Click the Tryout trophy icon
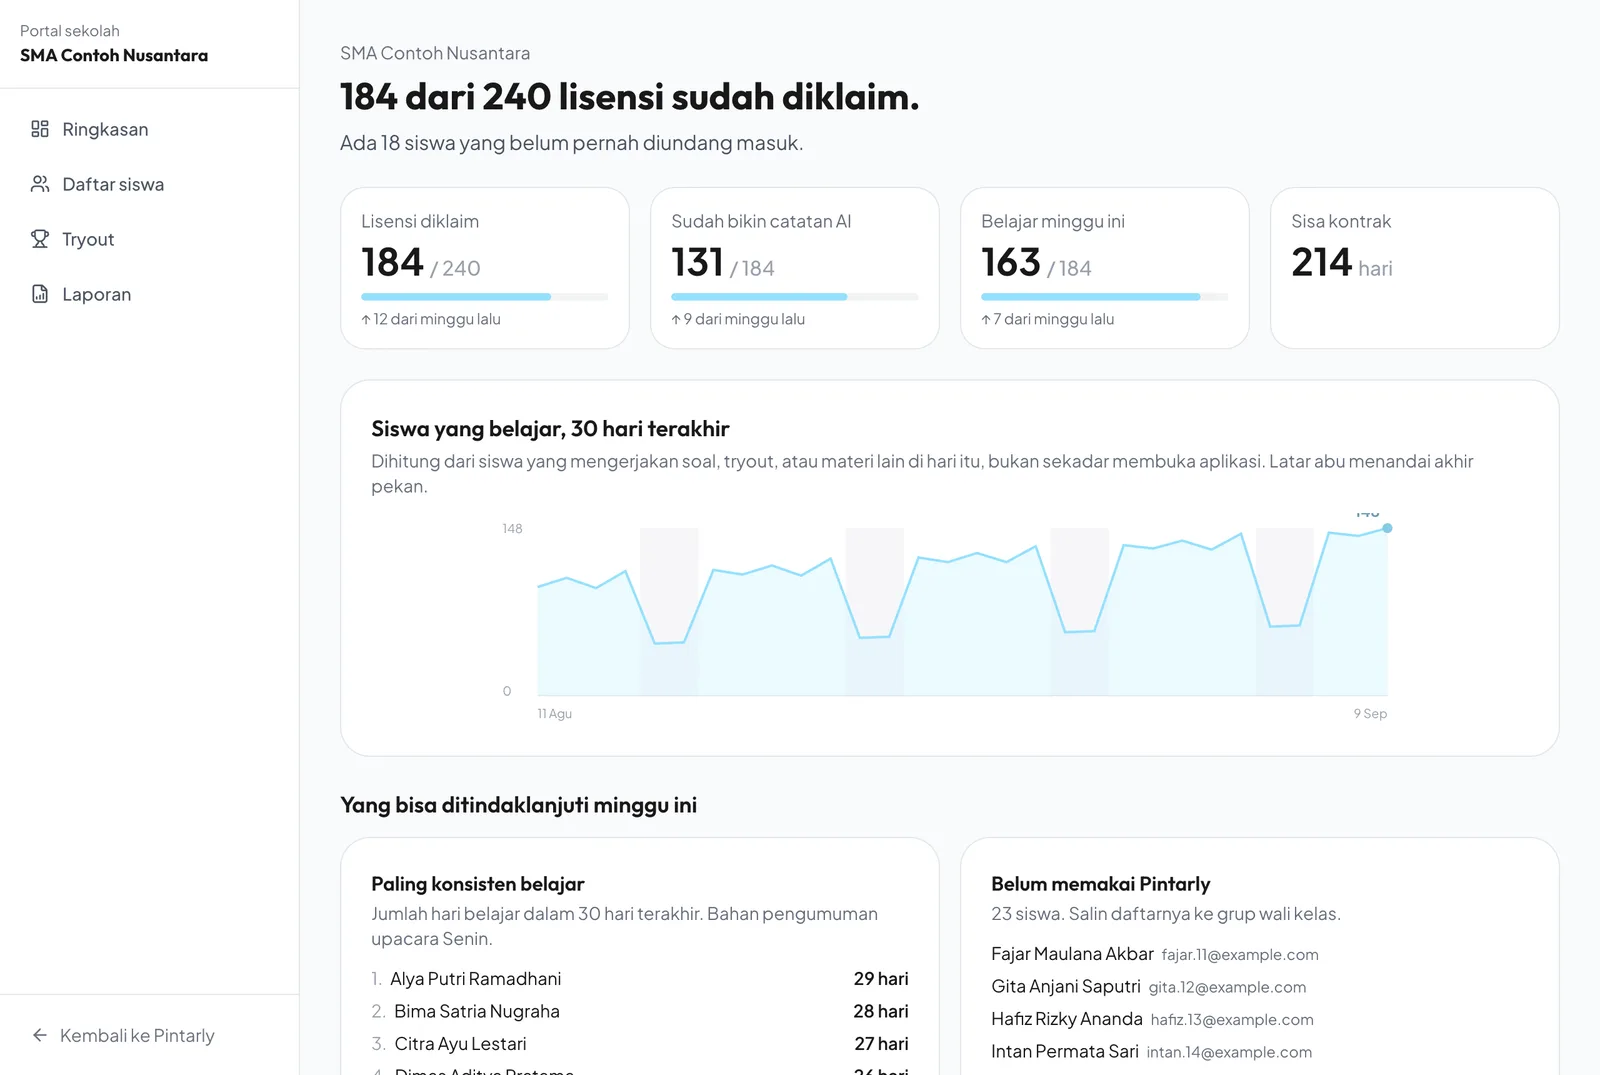 point(40,239)
